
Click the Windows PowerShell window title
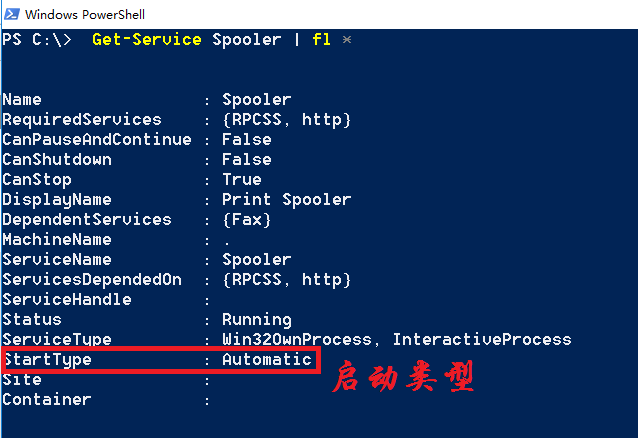(x=87, y=15)
